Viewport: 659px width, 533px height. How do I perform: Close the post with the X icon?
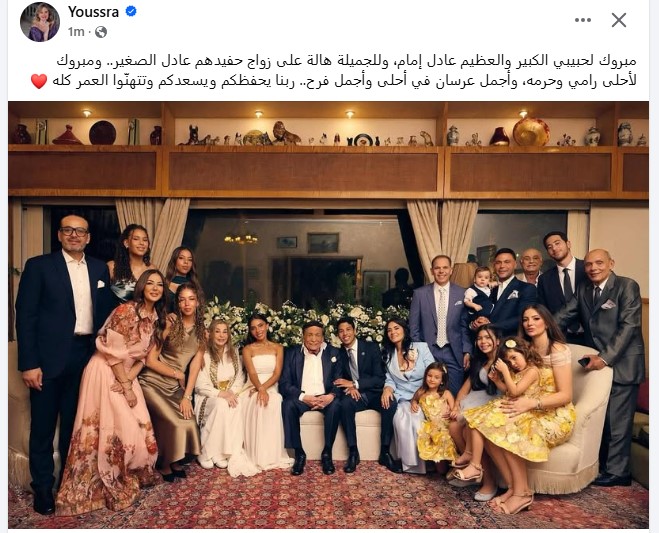point(619,20)
